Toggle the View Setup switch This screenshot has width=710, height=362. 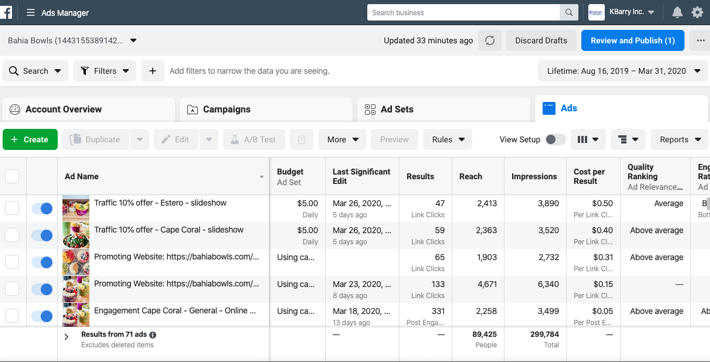click(555, 140)
